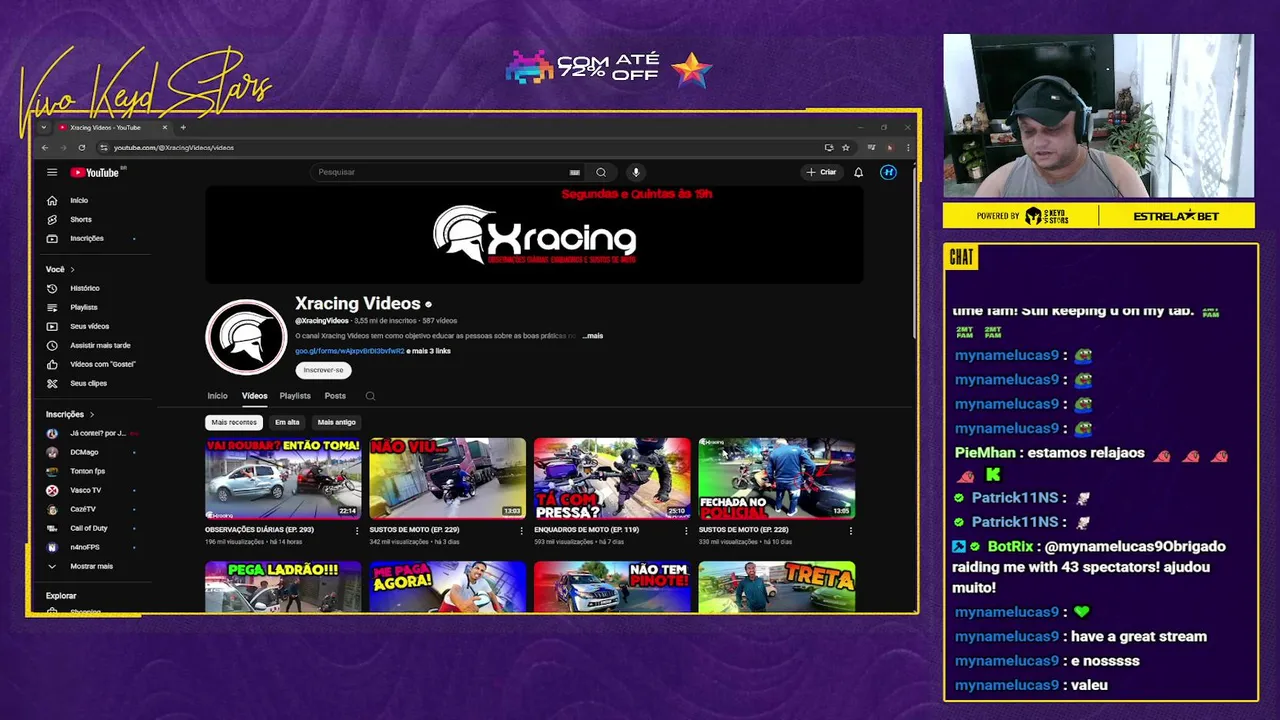Click the search magnifier button
This screenshot has height=720, width=1280.
[x=600, y=172]
